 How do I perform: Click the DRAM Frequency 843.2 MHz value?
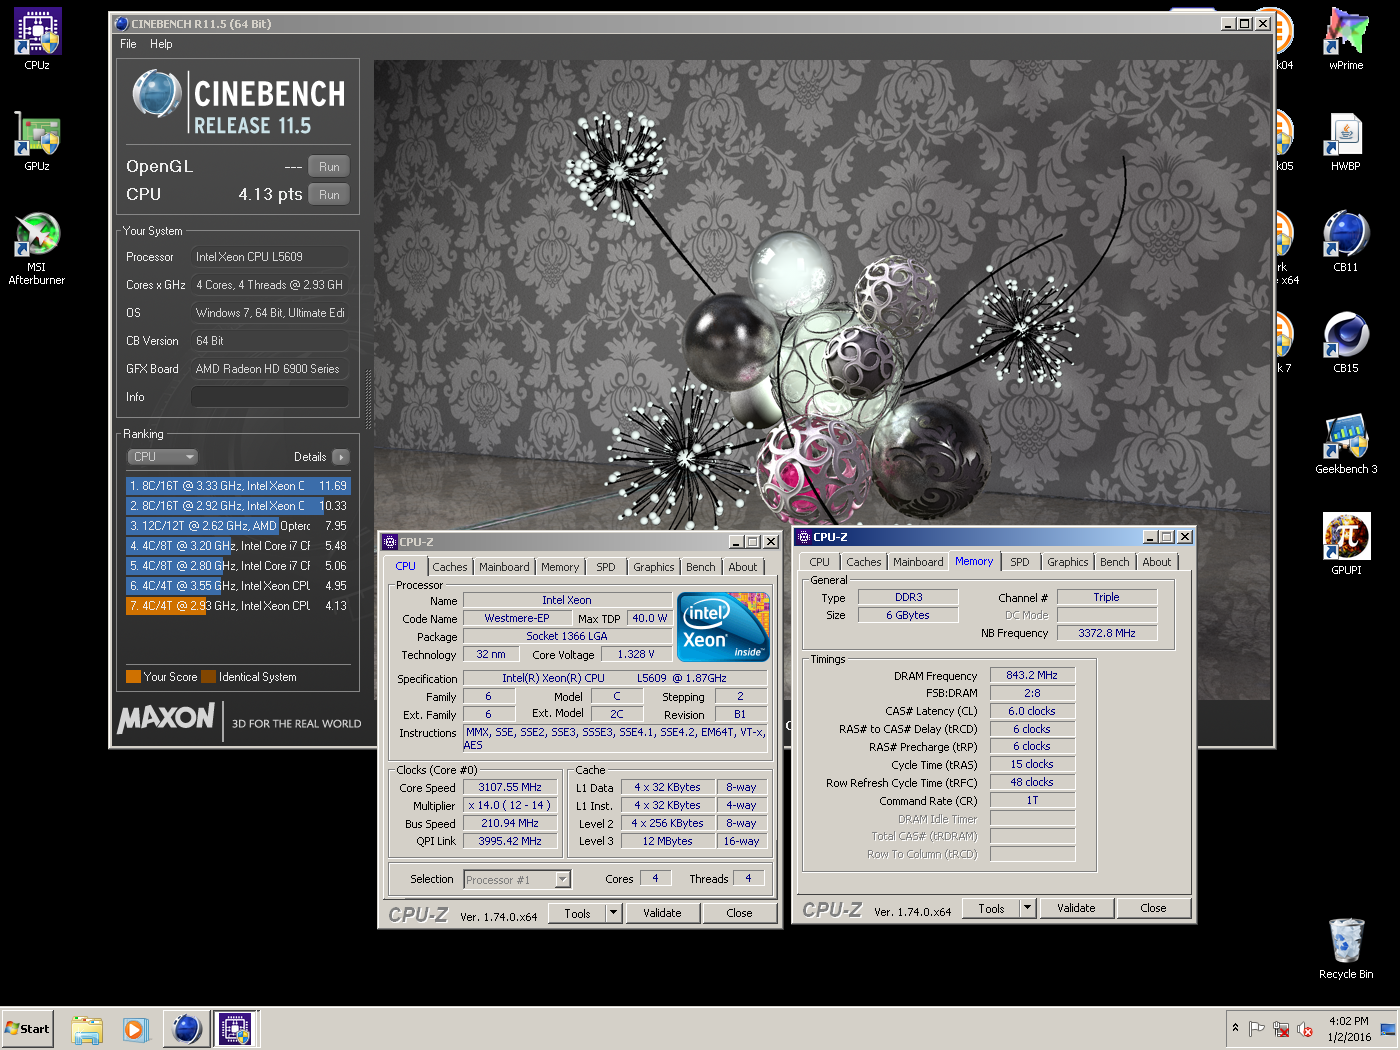pyautogui.click(x=1032, y=675)
